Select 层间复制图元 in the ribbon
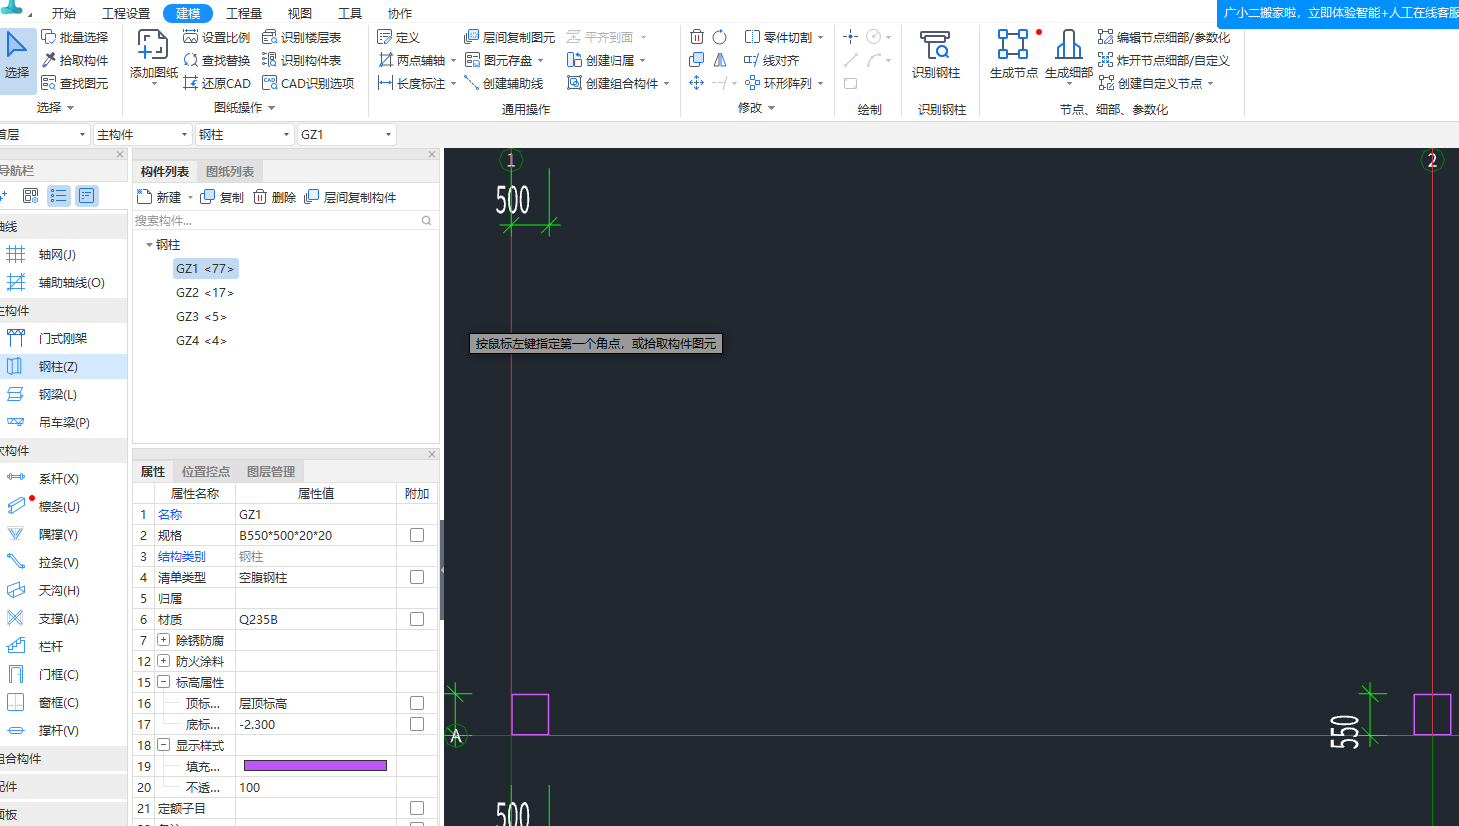The width and height of the screenshot is (1459, 826). click(510, 37)
